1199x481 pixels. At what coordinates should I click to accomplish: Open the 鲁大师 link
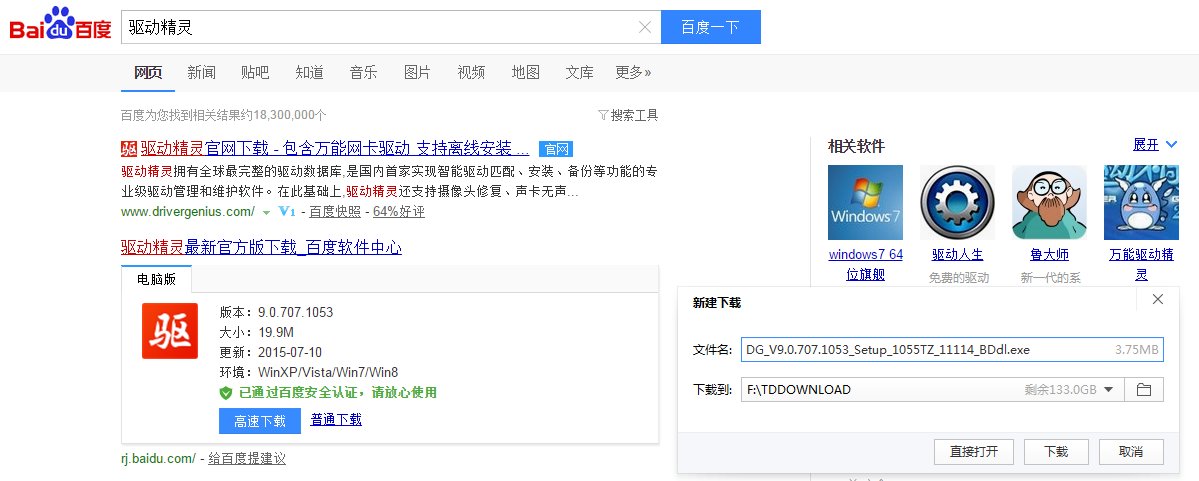tap(1049, 255)
